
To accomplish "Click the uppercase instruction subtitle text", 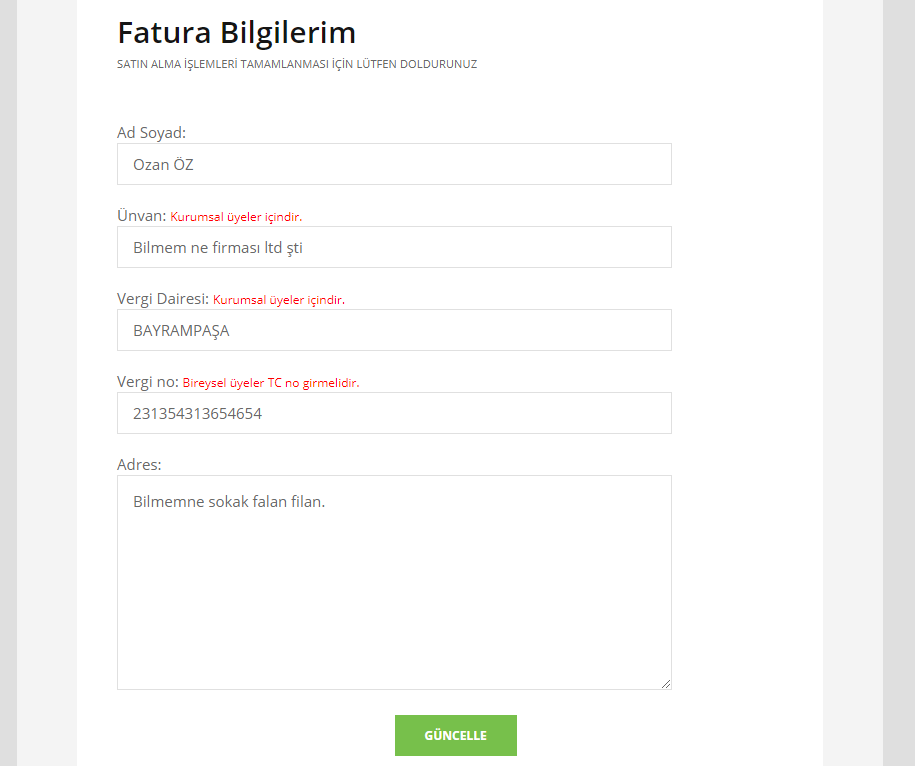I will click(x=297, y=63).
